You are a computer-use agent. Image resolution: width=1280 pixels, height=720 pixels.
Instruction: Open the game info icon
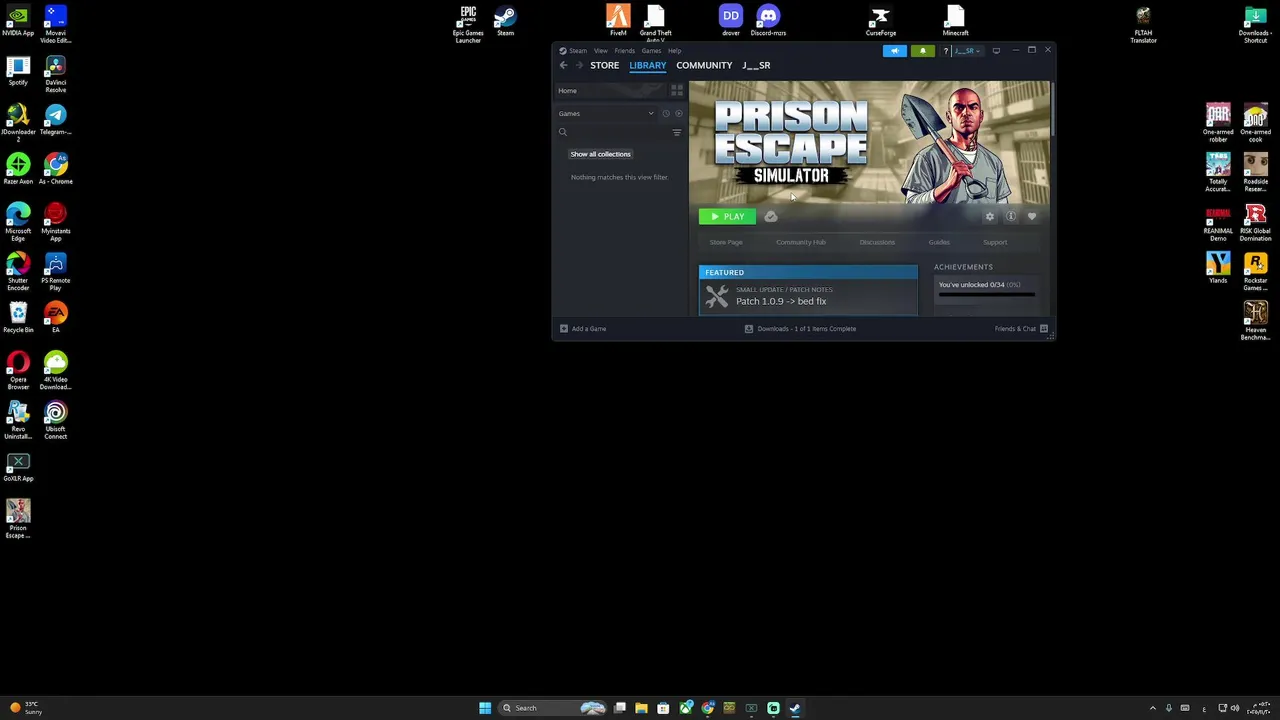(x=1011, y=216)
